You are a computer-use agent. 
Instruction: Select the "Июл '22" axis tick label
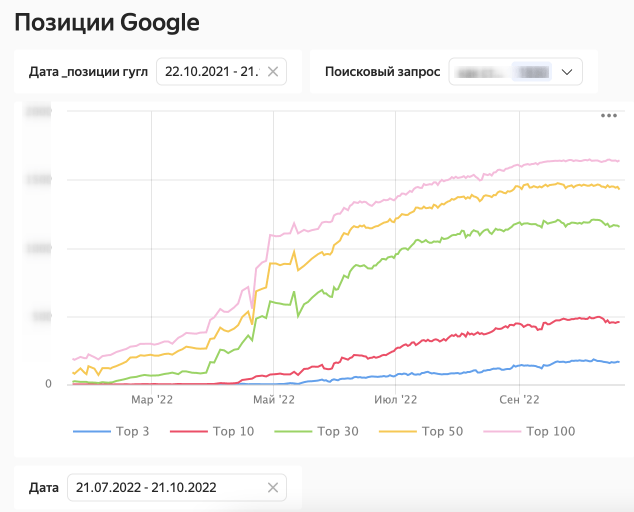[x=396, y=399]
